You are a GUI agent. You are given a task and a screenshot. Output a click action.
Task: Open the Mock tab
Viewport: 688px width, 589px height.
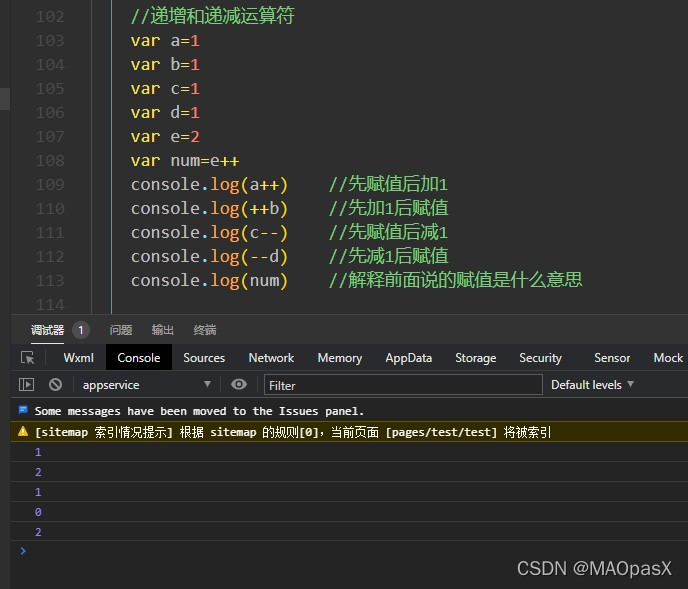(x=668, y=358)
